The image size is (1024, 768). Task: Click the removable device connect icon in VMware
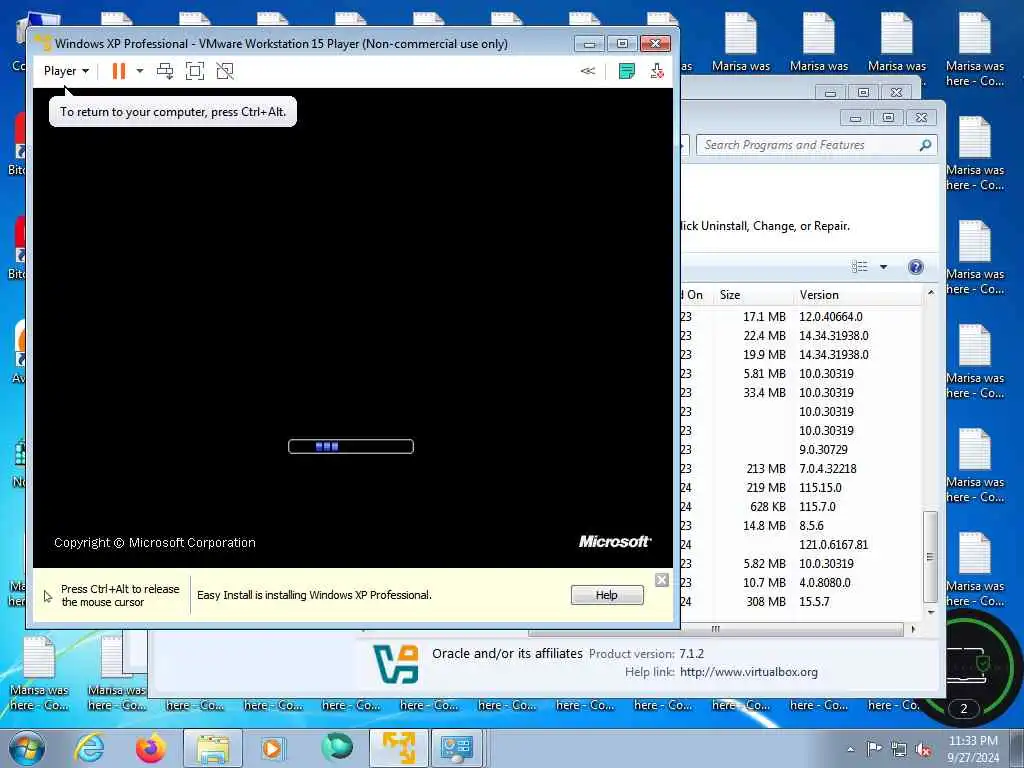click(657, 71)
